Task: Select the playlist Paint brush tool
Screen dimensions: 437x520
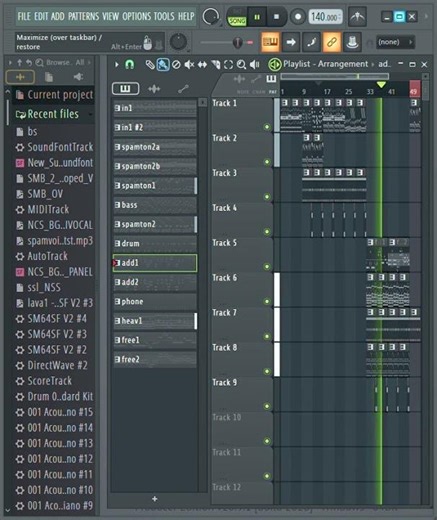Action: (x=163, y=64)
